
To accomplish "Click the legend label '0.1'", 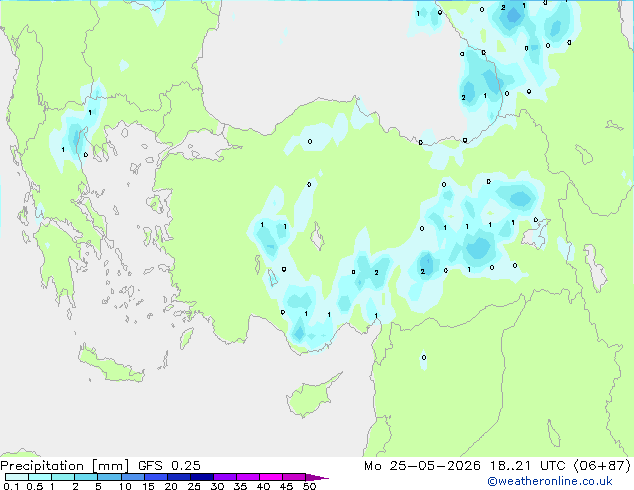I will point(11,486).
